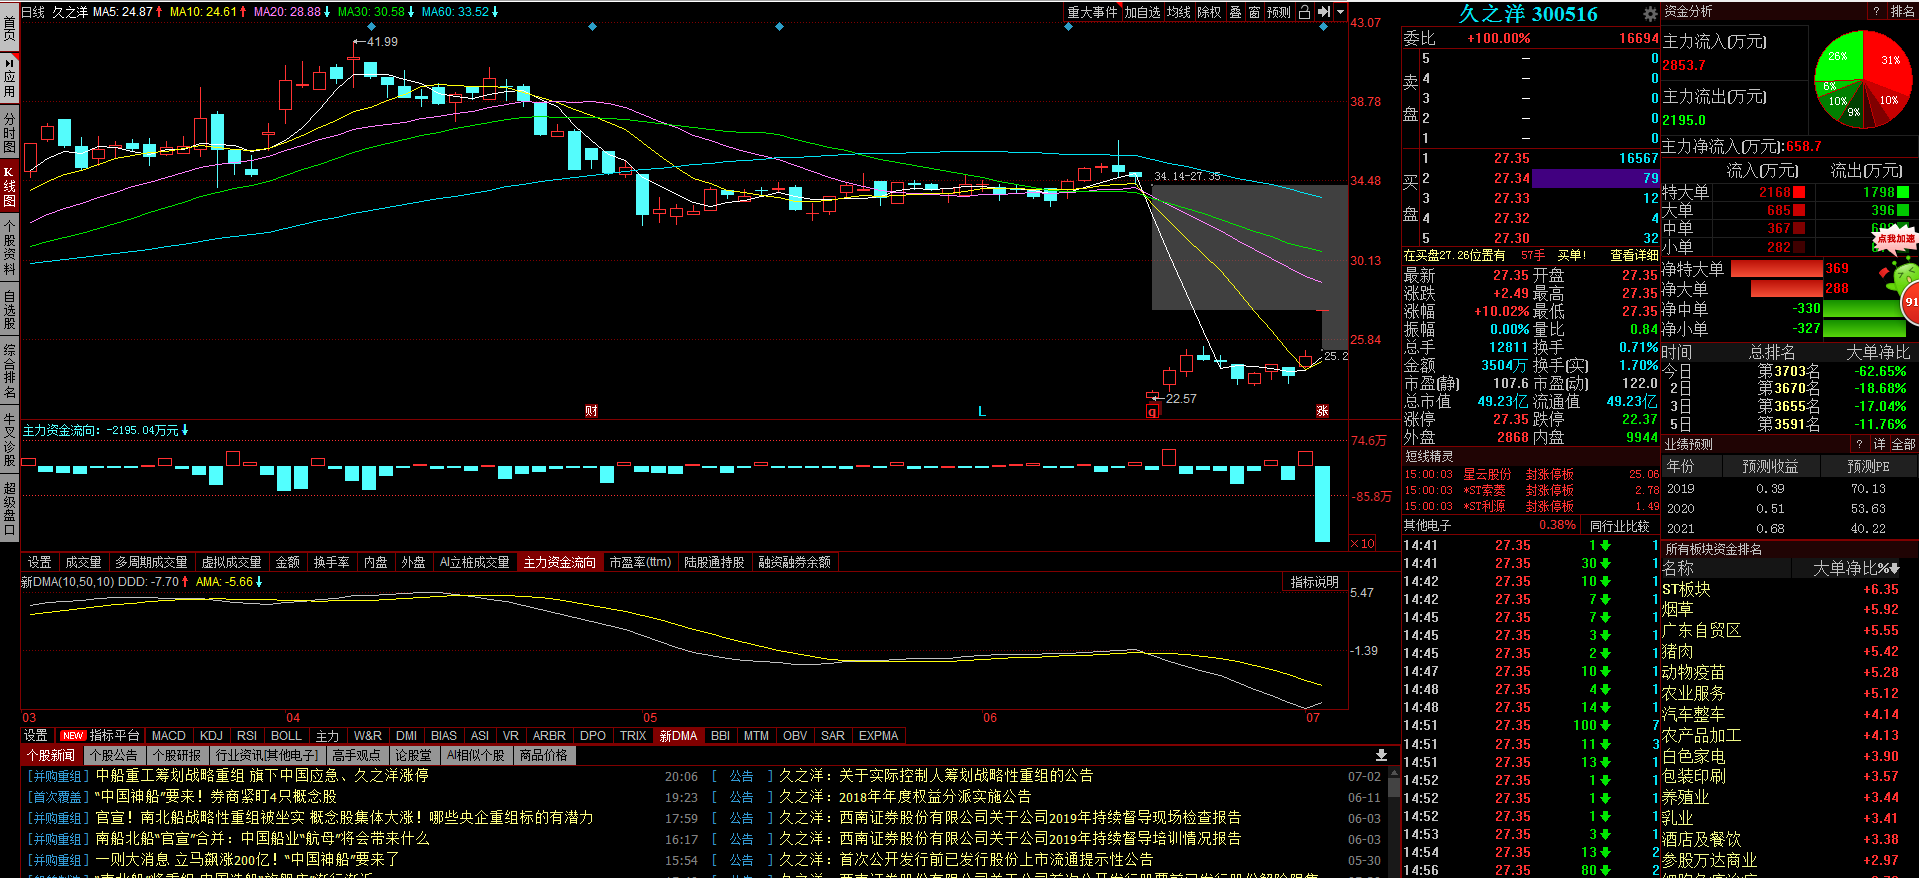Open the 应用 sidebar item
1919x878 pixels.
(x=9, y=76)
